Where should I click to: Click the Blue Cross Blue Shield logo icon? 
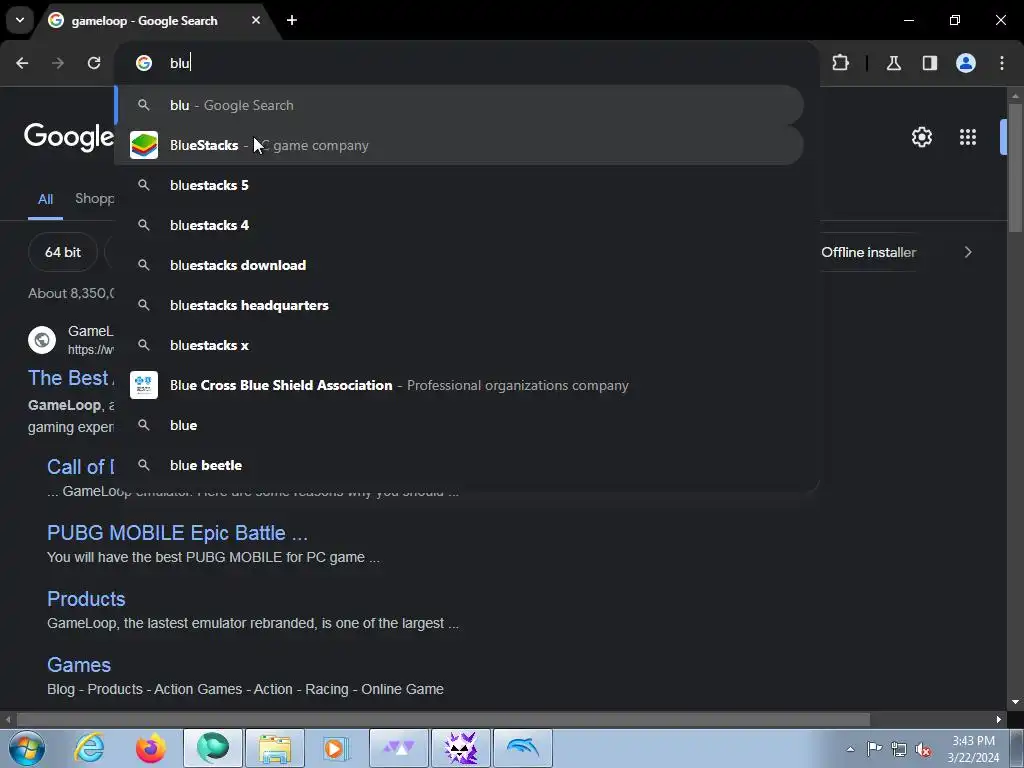(144, 385)
